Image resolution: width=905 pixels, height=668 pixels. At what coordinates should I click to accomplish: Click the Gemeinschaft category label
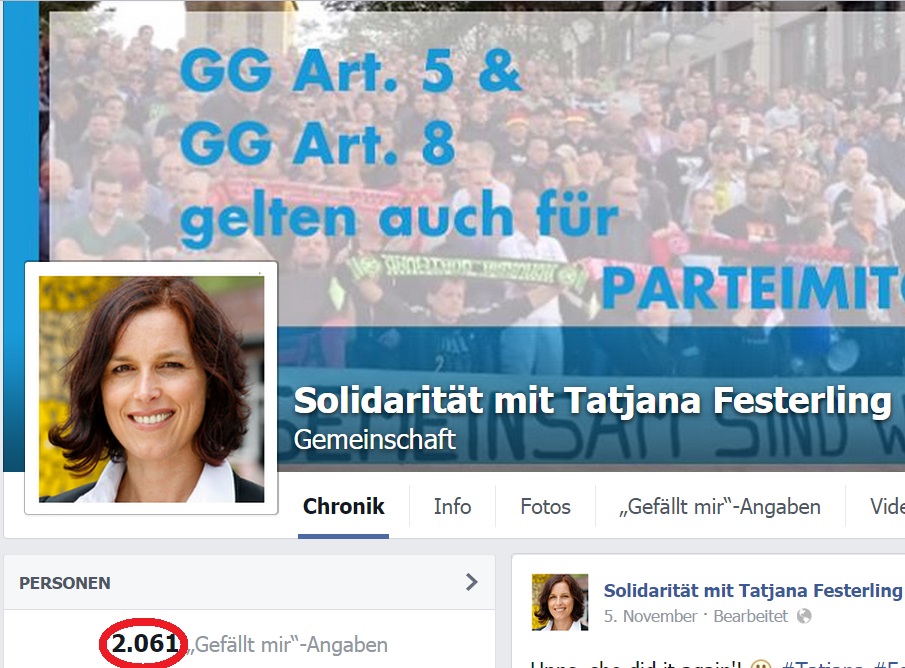375,440
